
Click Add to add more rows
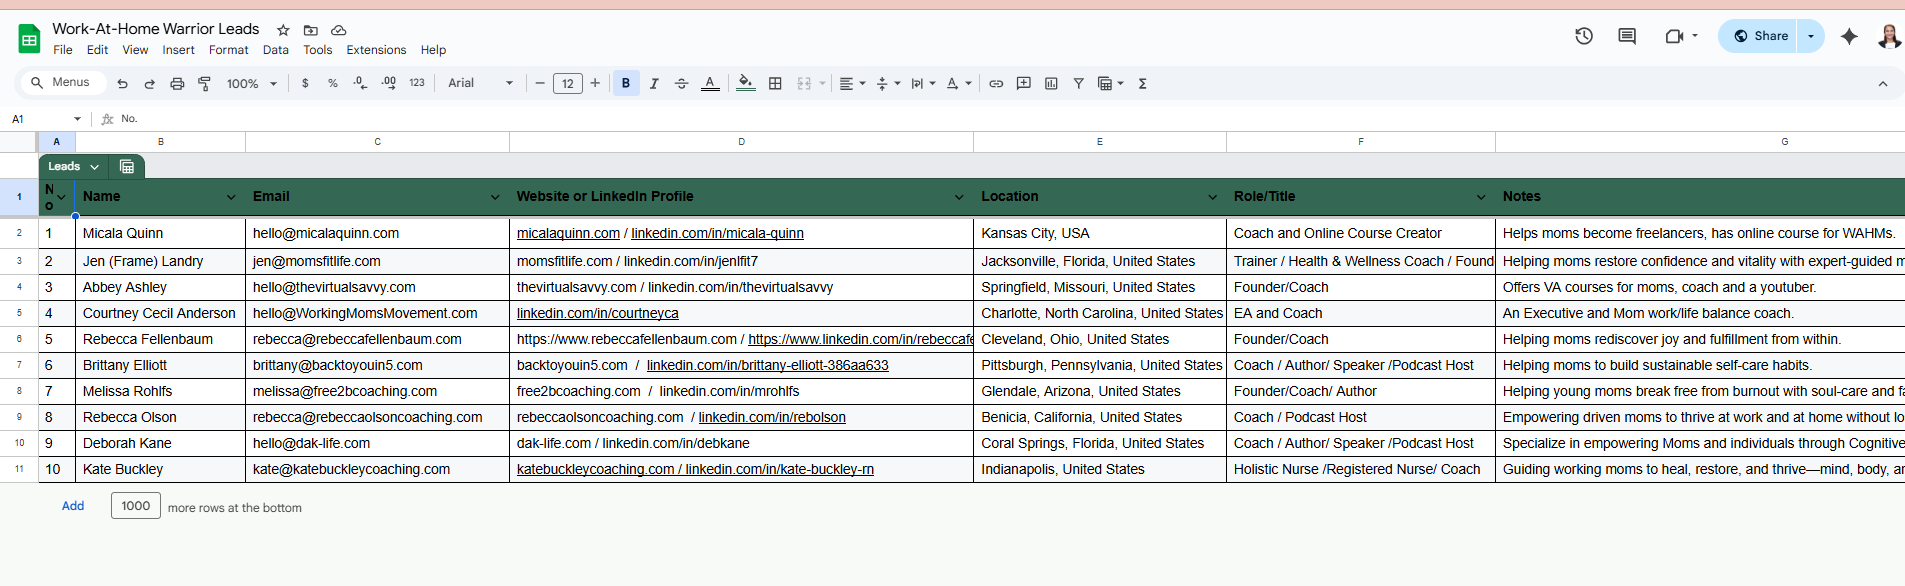pos(73,506)
